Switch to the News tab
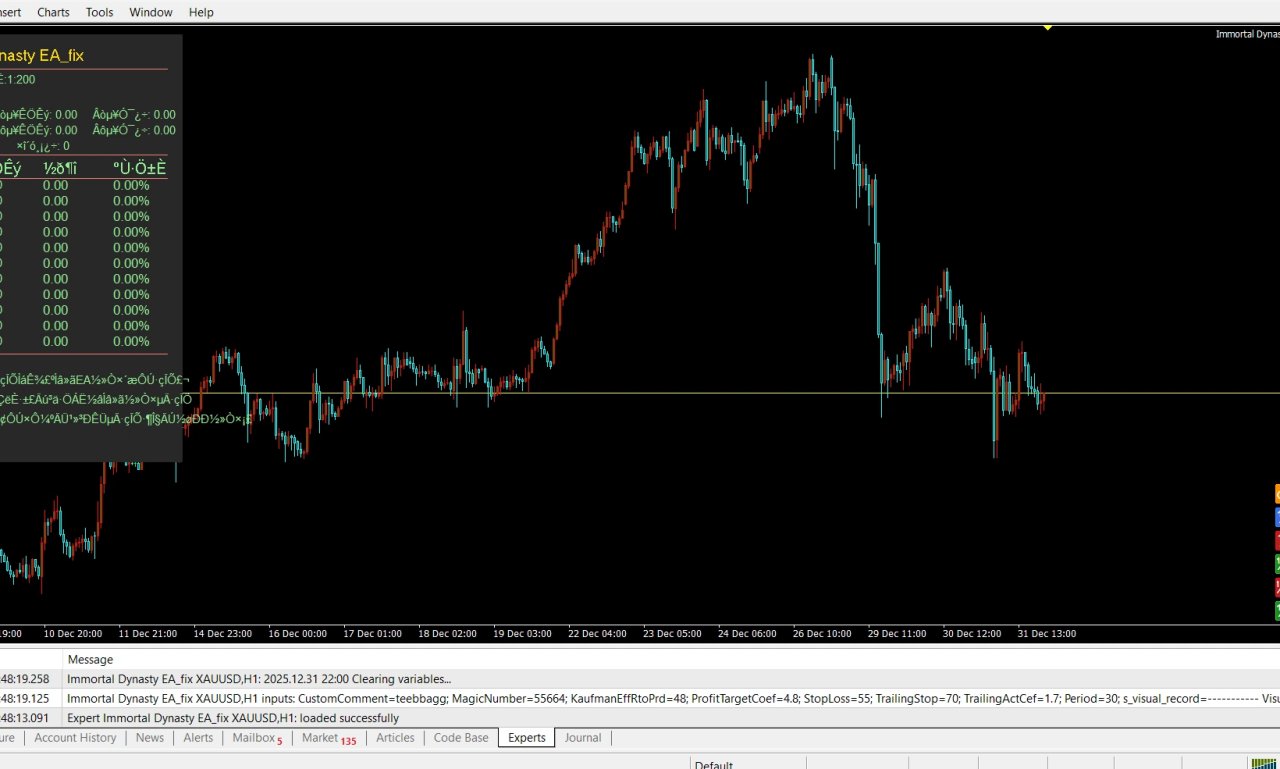Viewport: 1280px width, 769px height. coord(150,738)
